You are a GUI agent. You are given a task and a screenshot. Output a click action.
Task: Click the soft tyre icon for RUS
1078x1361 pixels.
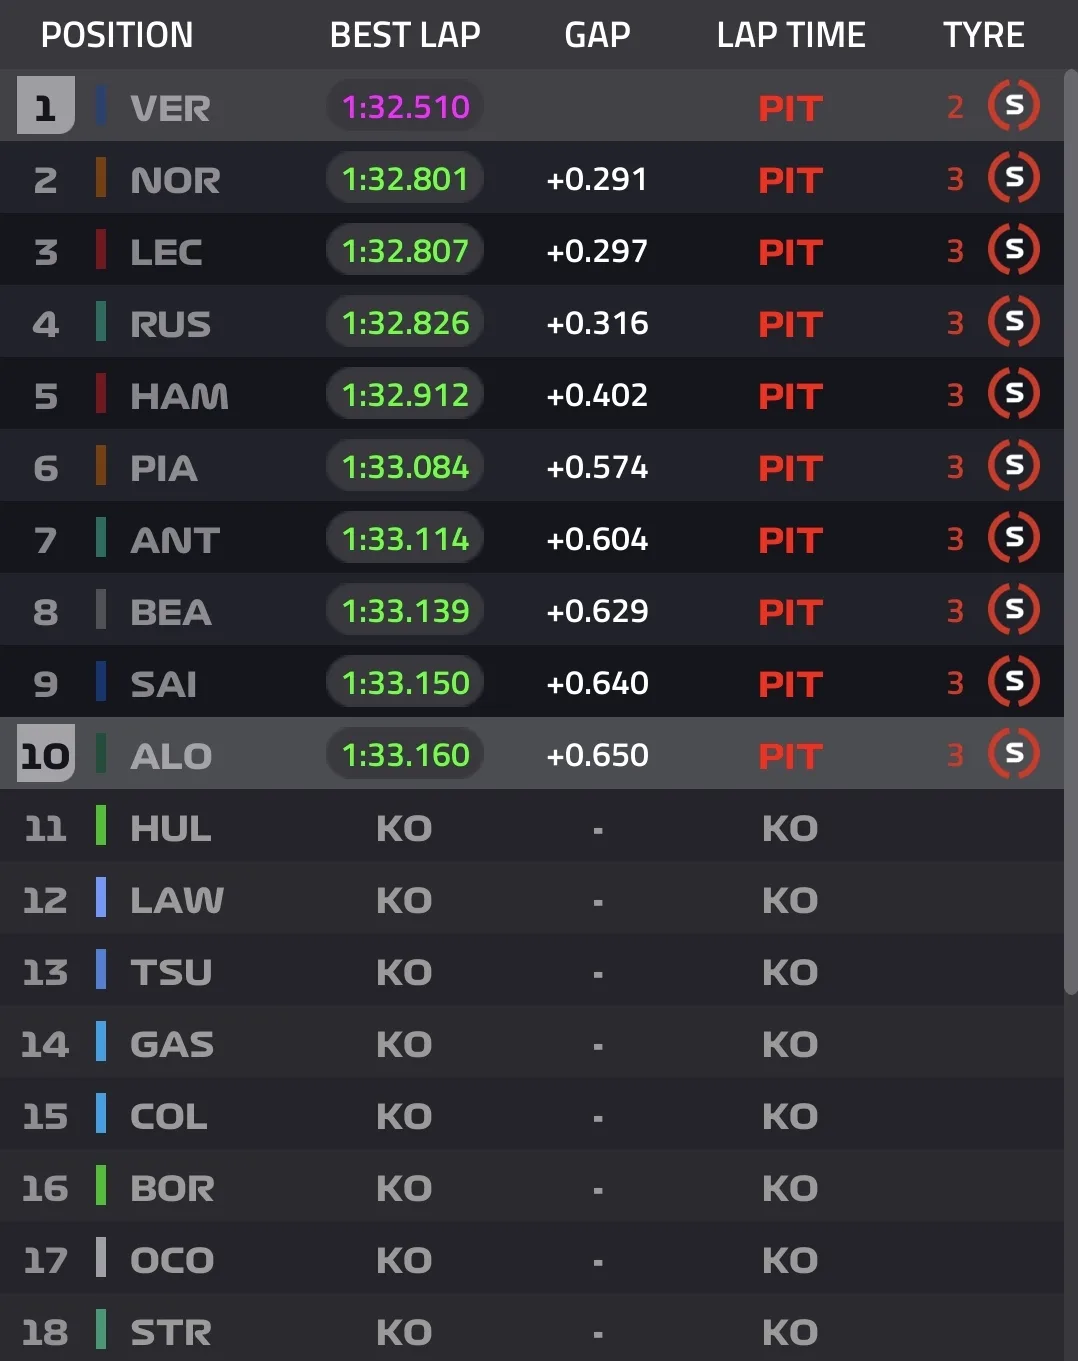(x=1013, y=322)
